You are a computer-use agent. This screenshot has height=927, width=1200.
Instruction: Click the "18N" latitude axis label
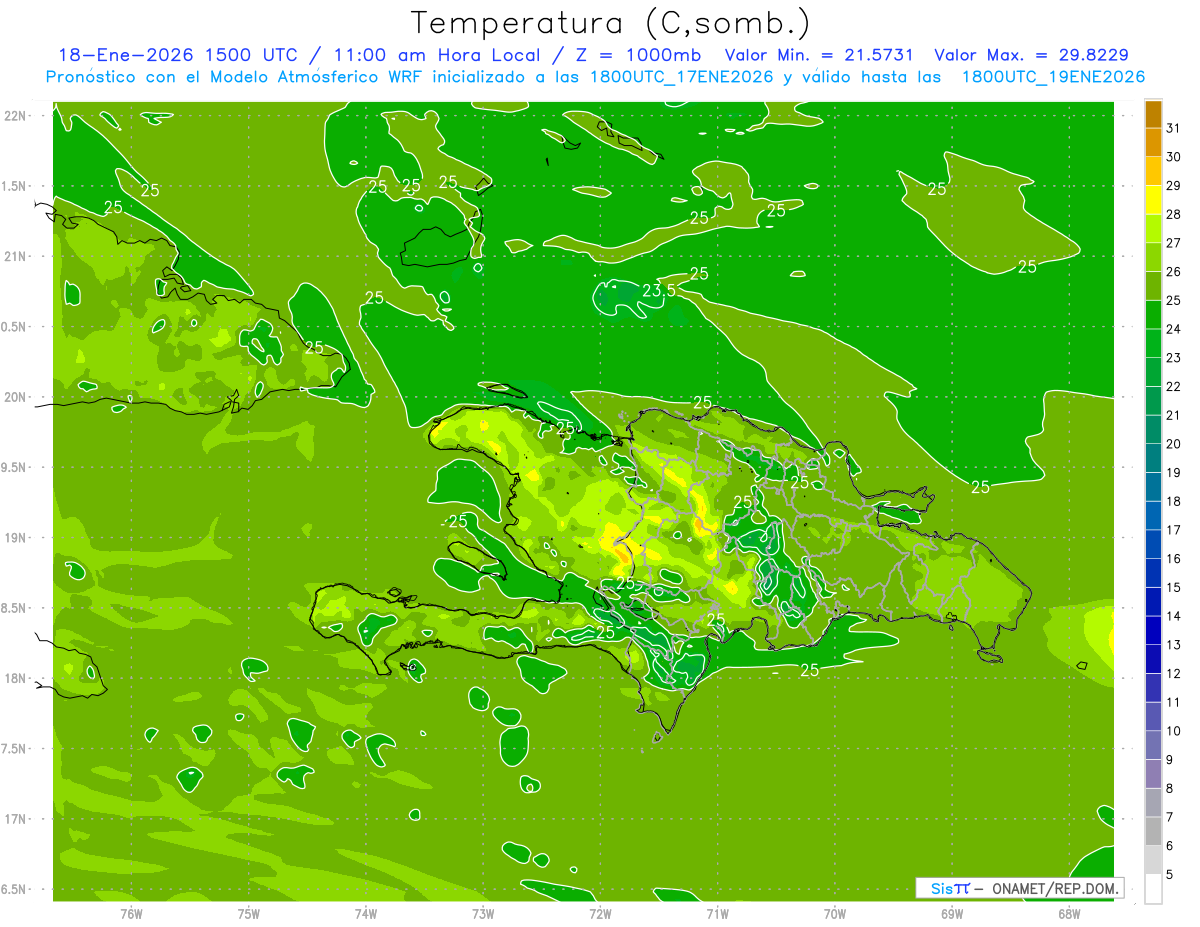point(17,678)
